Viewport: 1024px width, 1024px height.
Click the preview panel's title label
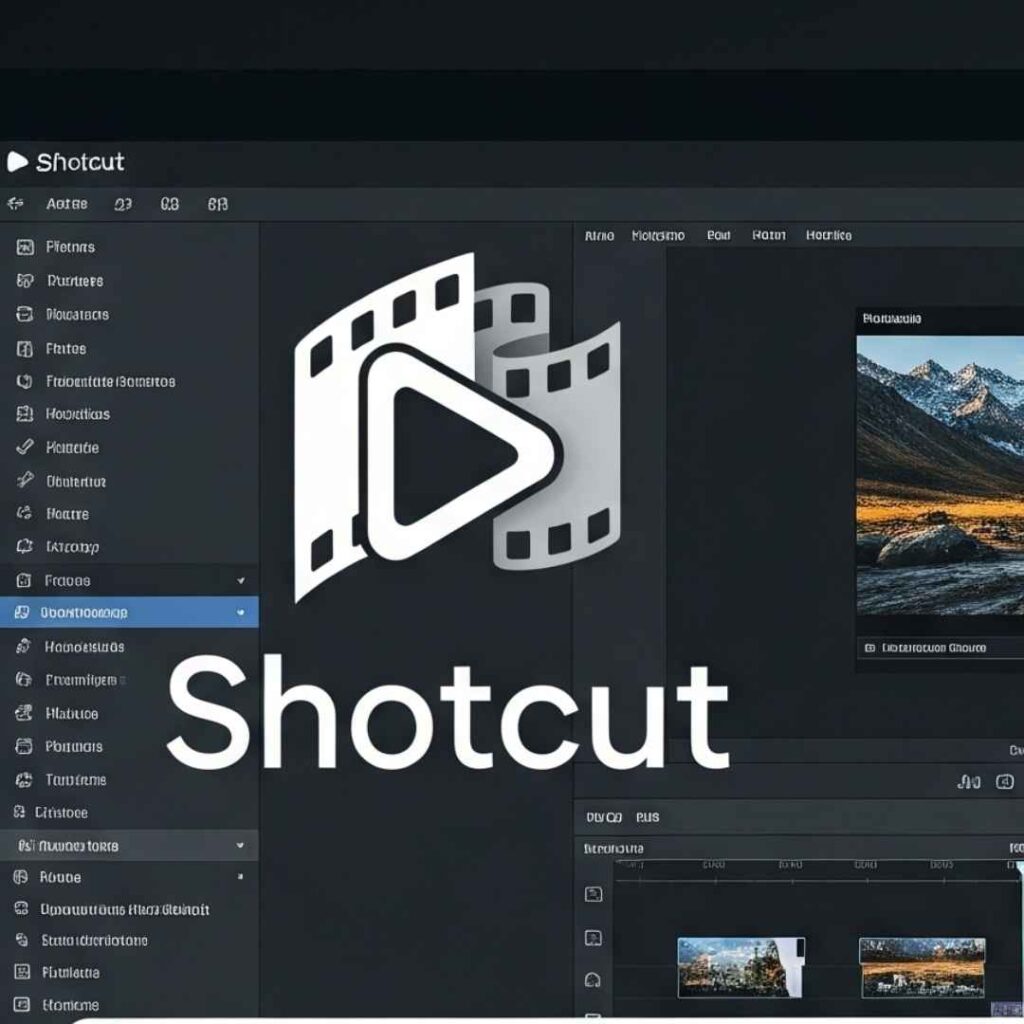coord(891,319)
